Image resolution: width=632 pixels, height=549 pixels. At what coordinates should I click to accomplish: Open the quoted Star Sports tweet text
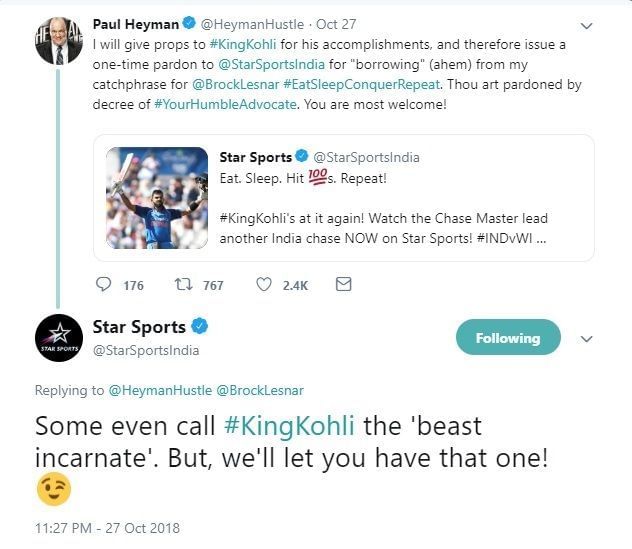(x=385, y=208)
